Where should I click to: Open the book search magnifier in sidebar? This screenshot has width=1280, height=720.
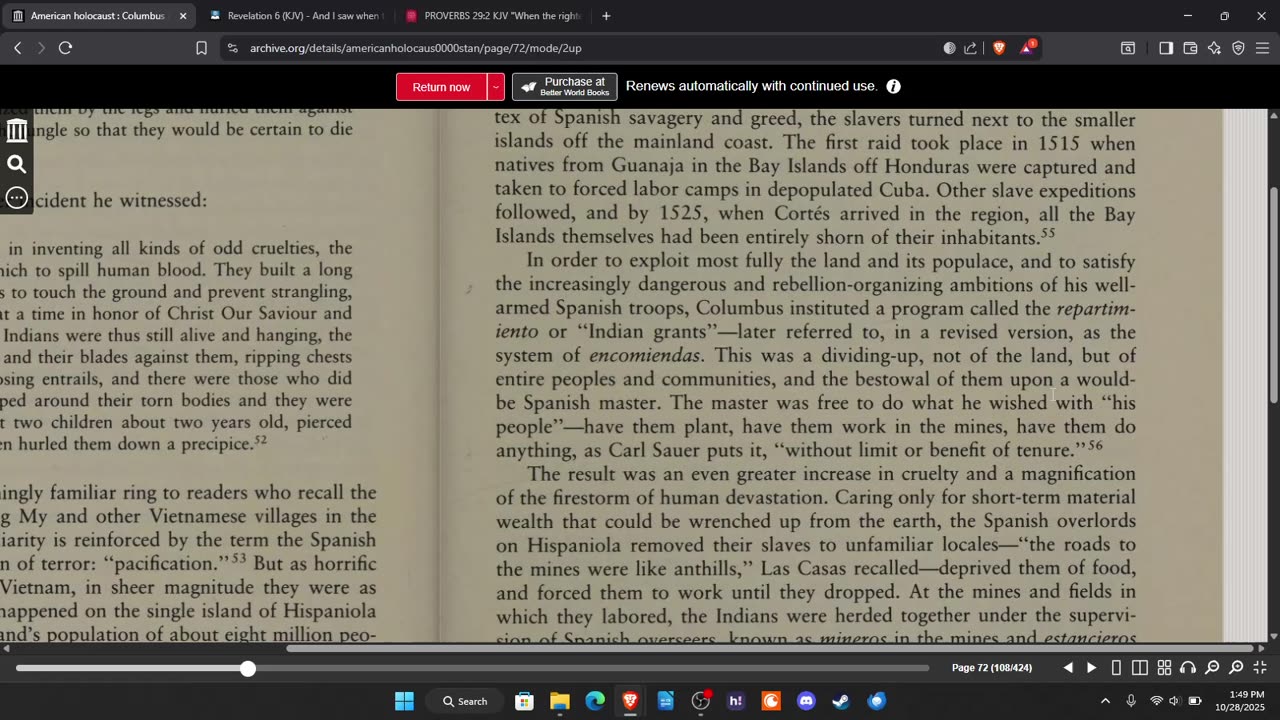coord(17,164)
